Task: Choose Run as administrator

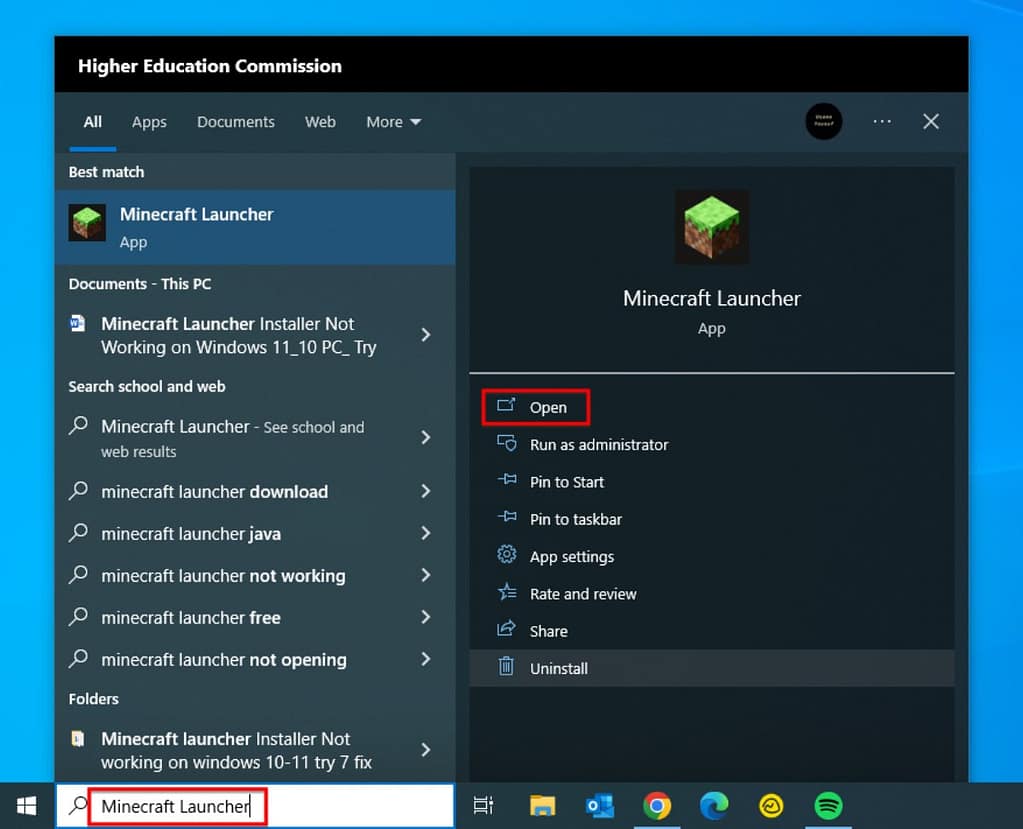Action: (599, 445)
